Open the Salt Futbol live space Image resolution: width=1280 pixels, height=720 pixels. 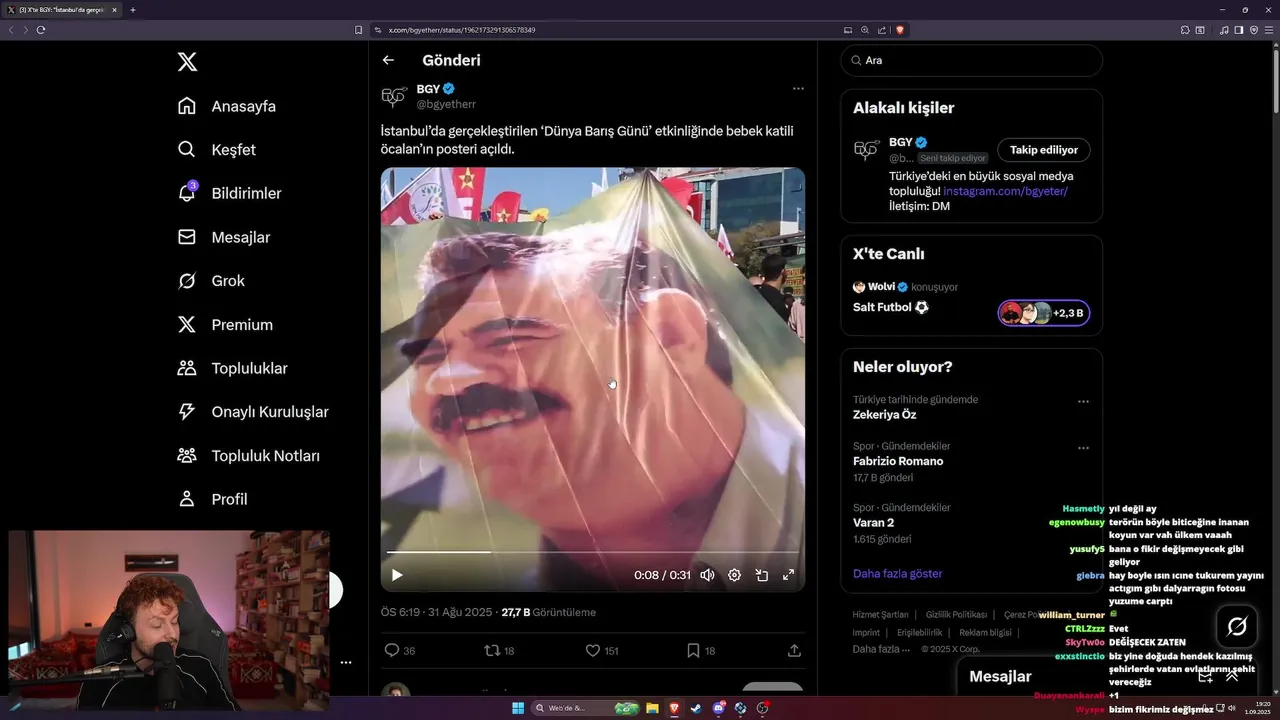click(x=890, y=308)
